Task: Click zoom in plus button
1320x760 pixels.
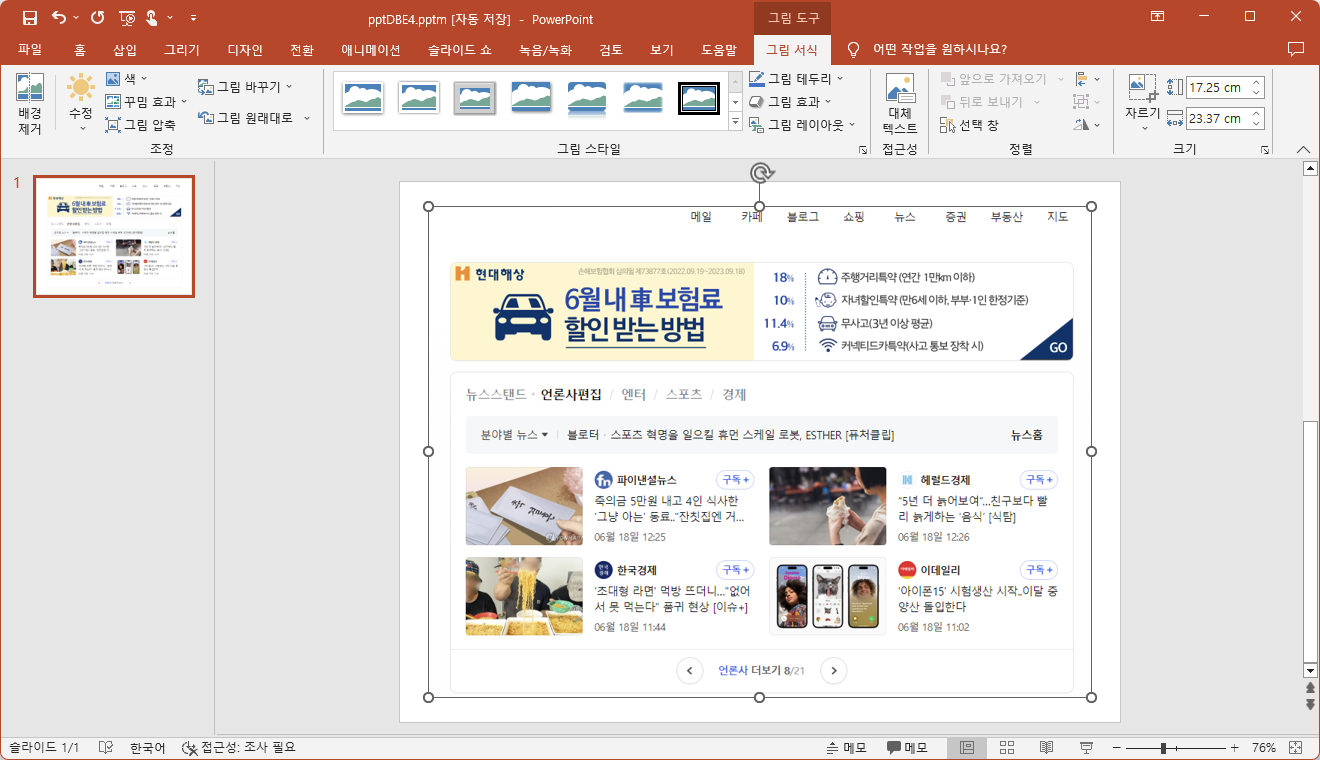Action: (x=1234, y=748)
